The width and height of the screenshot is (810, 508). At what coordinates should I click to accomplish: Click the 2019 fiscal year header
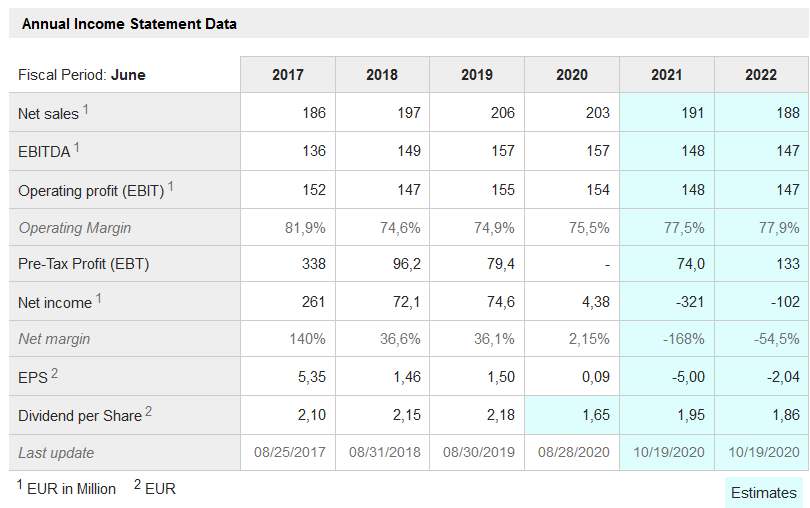[x=477, y=75]
